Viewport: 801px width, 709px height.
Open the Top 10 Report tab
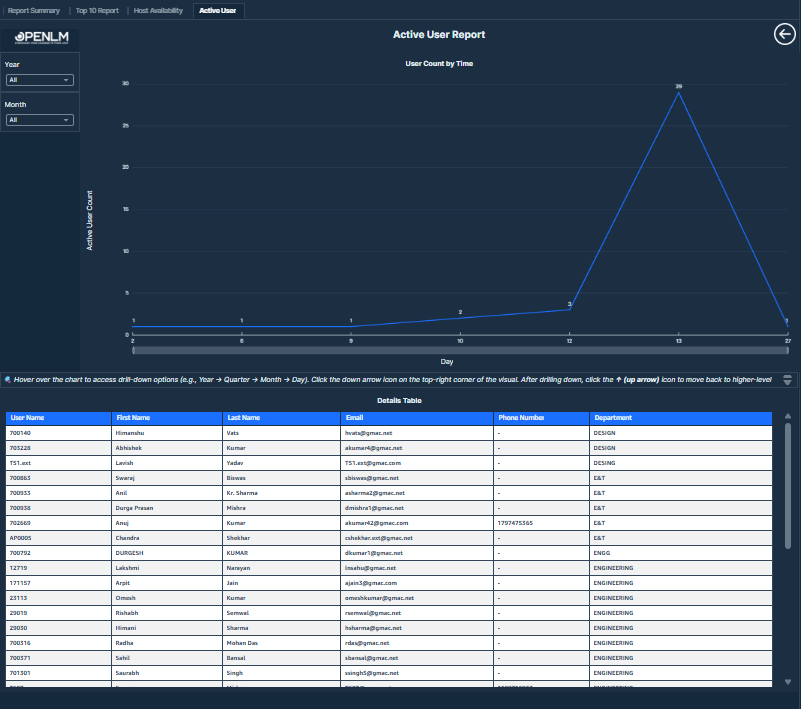coord(97,10)
